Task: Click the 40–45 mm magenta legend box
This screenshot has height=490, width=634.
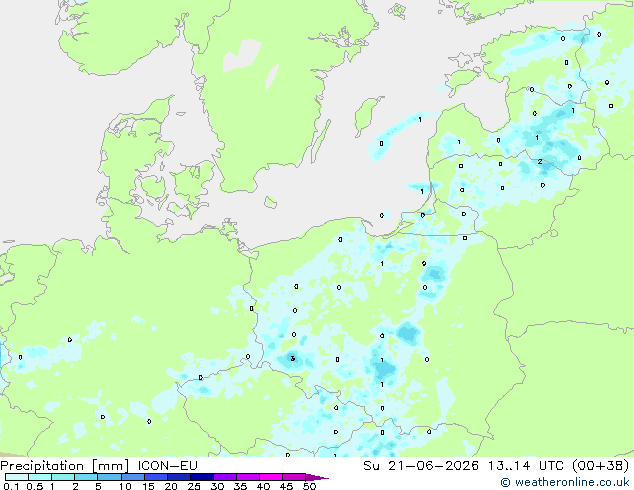Action: 271,477
